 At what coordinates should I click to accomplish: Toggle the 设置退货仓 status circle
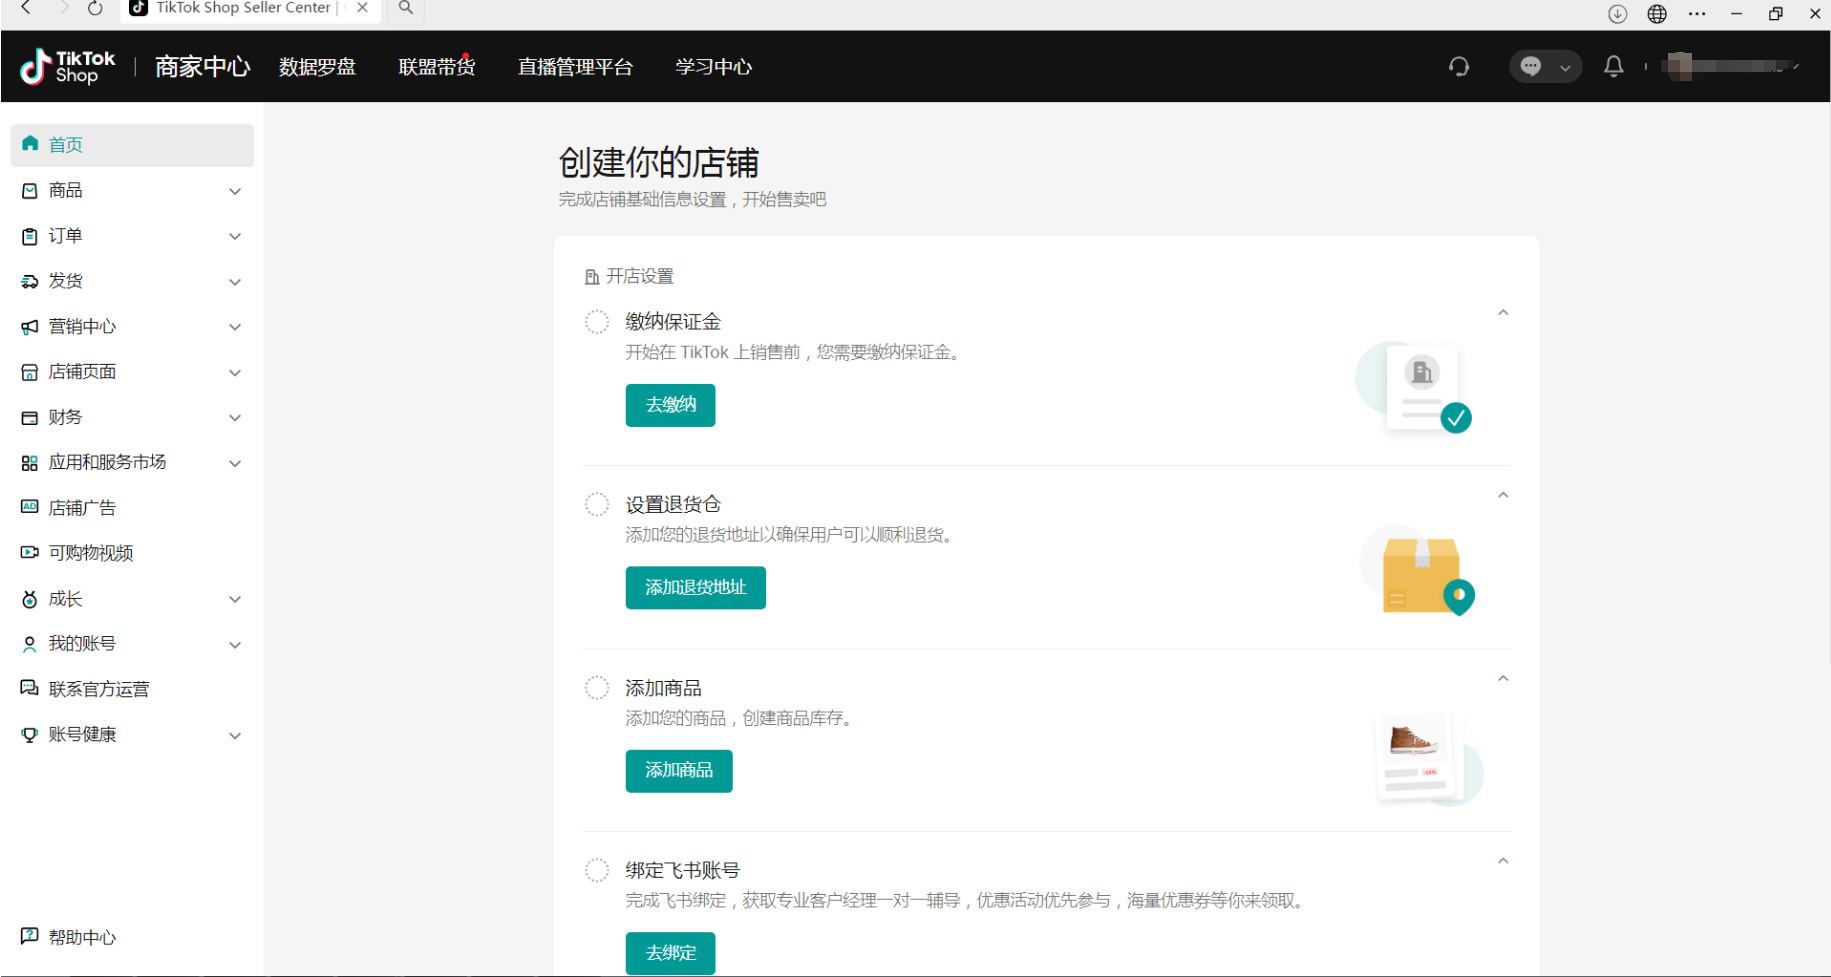point(597,505)
